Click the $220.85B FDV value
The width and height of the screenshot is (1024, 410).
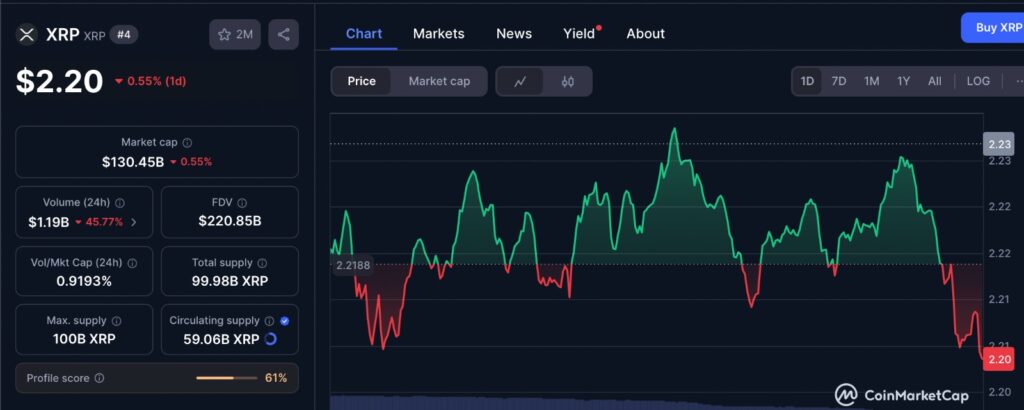point(230,221)
